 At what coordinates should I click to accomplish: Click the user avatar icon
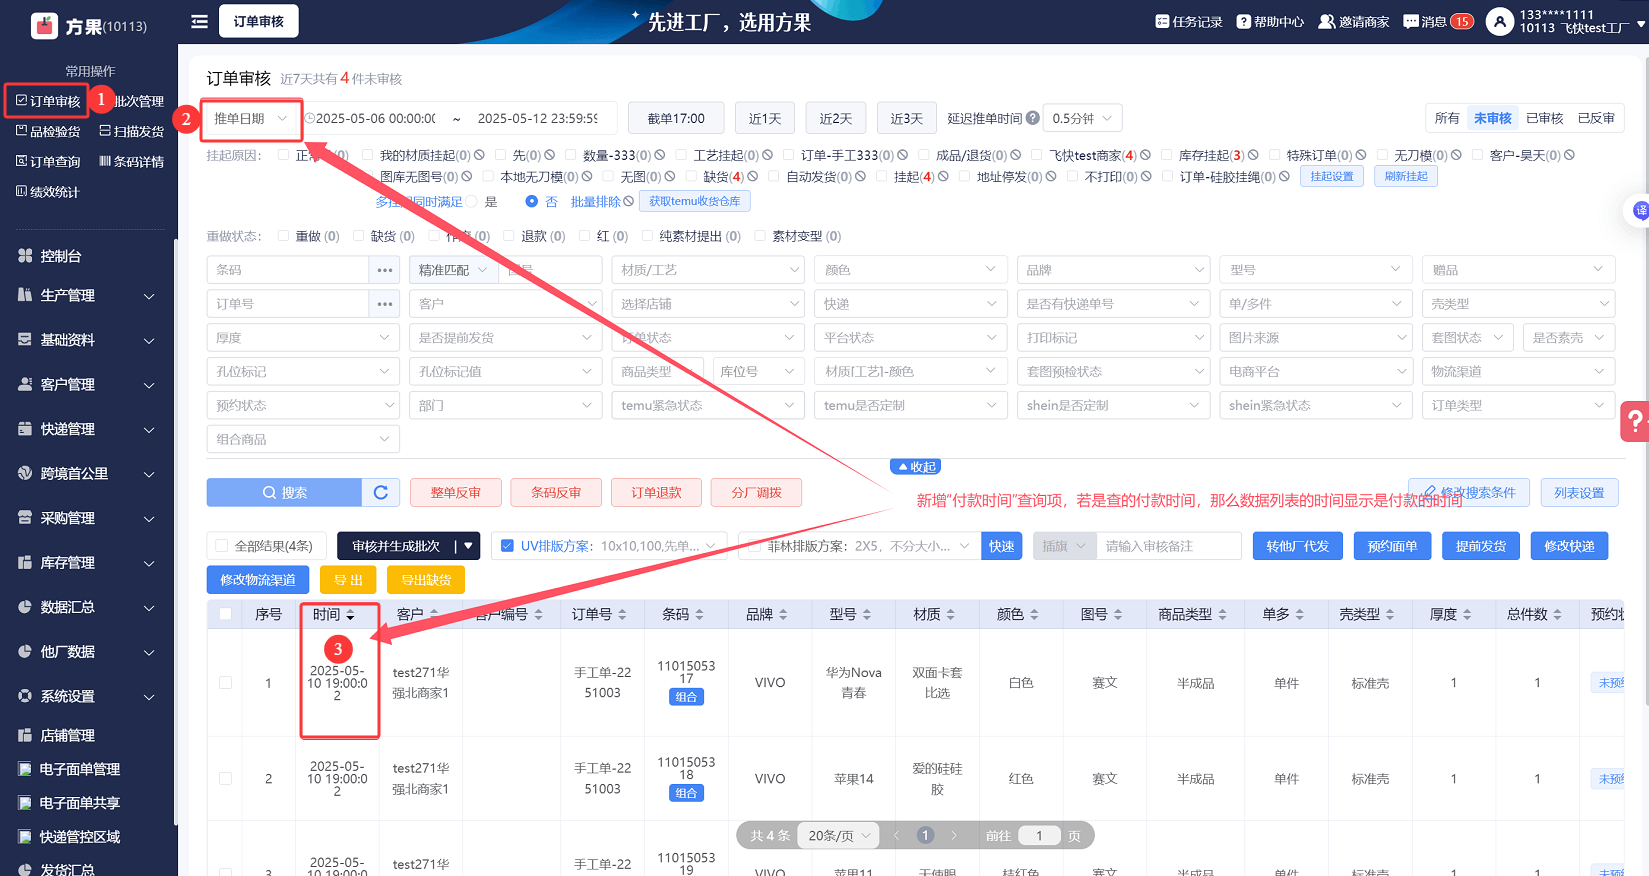(1499, 21)
